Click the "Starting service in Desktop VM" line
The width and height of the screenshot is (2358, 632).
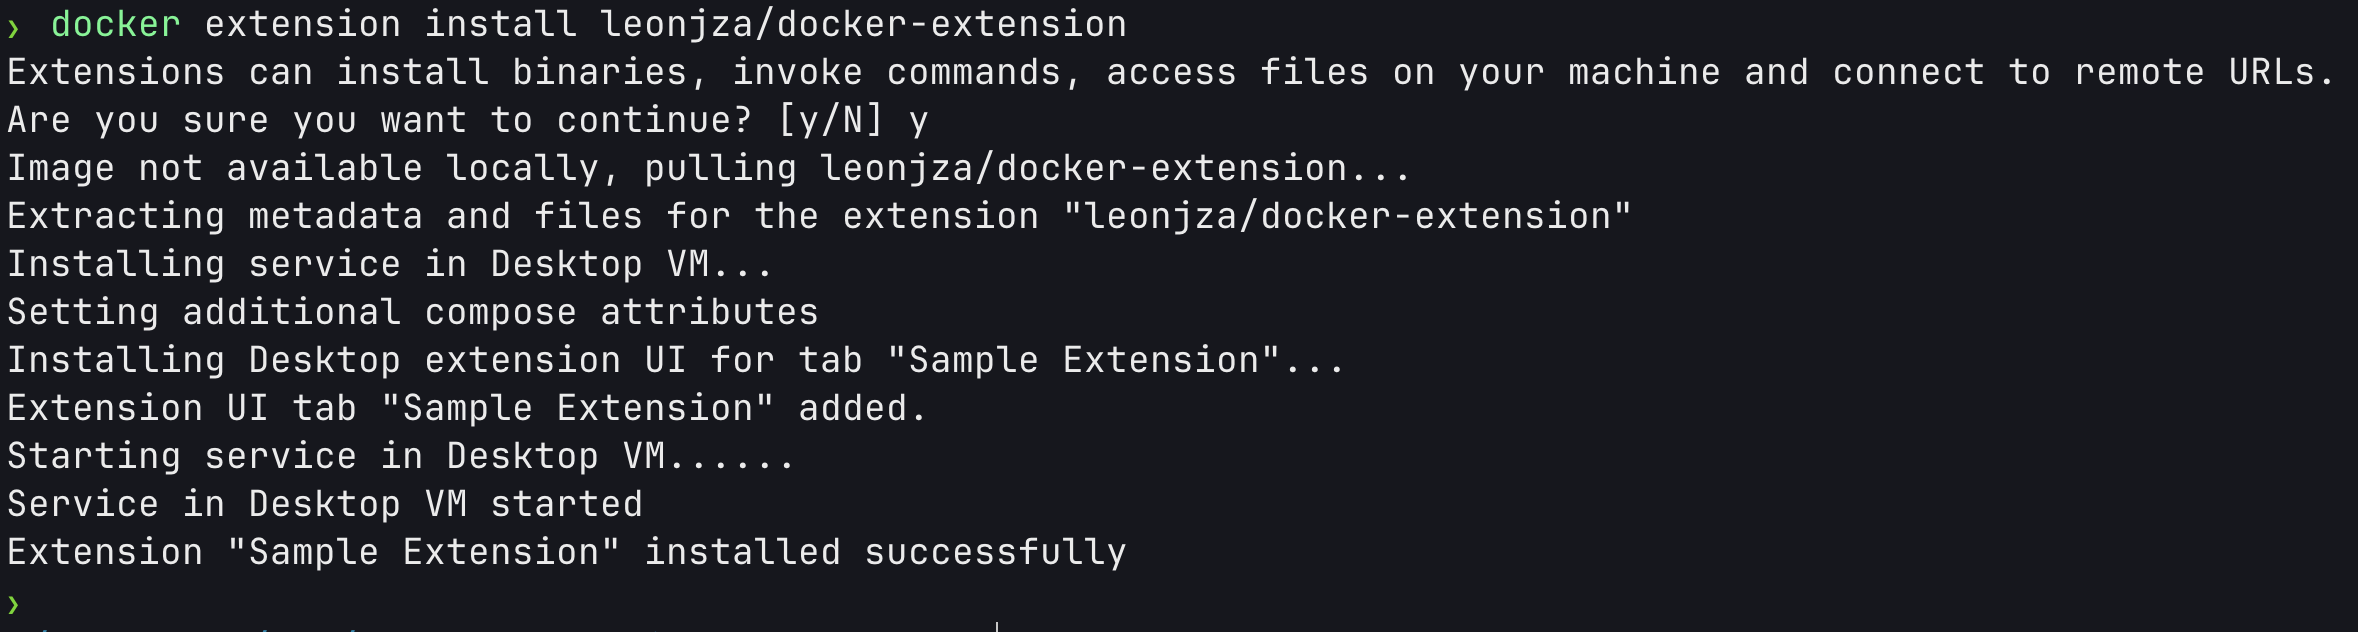point(401,456)
